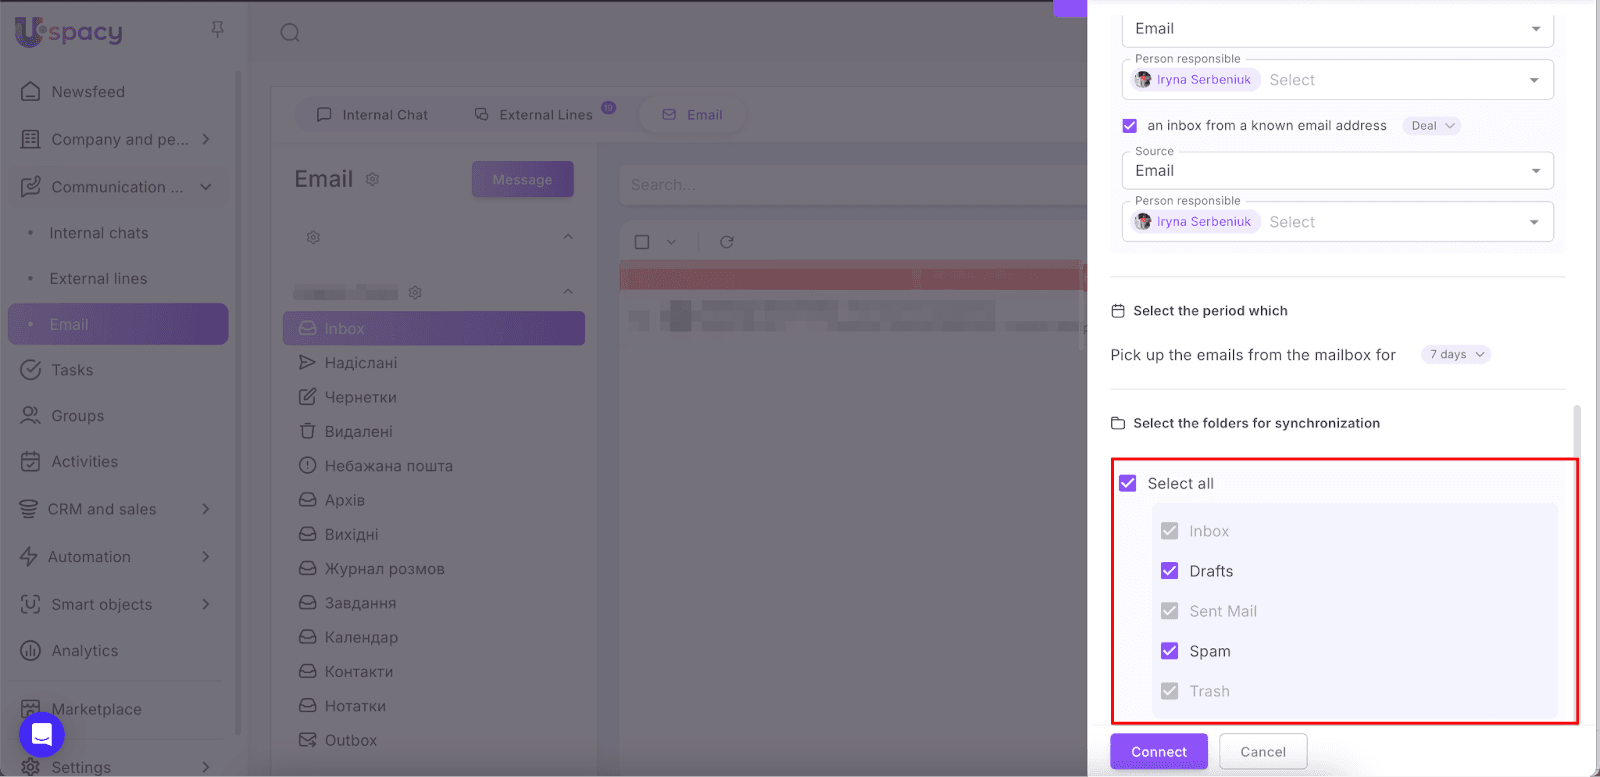Switch to the External Lines tab
The height and width of the screenshot is (777, 1600).
click(x=534, y=115)
